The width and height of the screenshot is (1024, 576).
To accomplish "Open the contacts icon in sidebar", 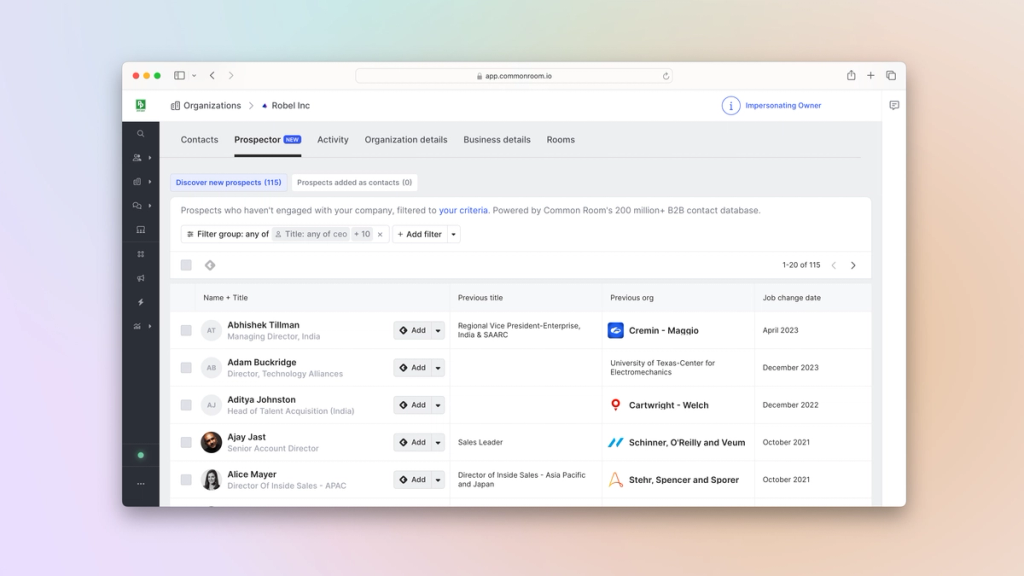I will [x=137, y=158].
